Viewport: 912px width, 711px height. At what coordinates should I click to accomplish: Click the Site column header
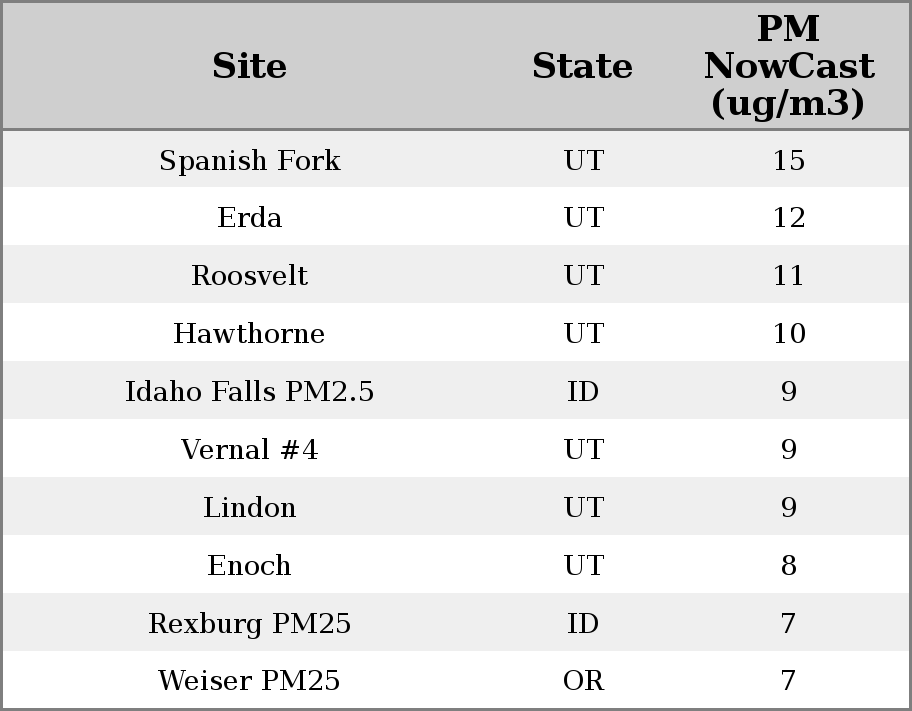click(249, 67)
